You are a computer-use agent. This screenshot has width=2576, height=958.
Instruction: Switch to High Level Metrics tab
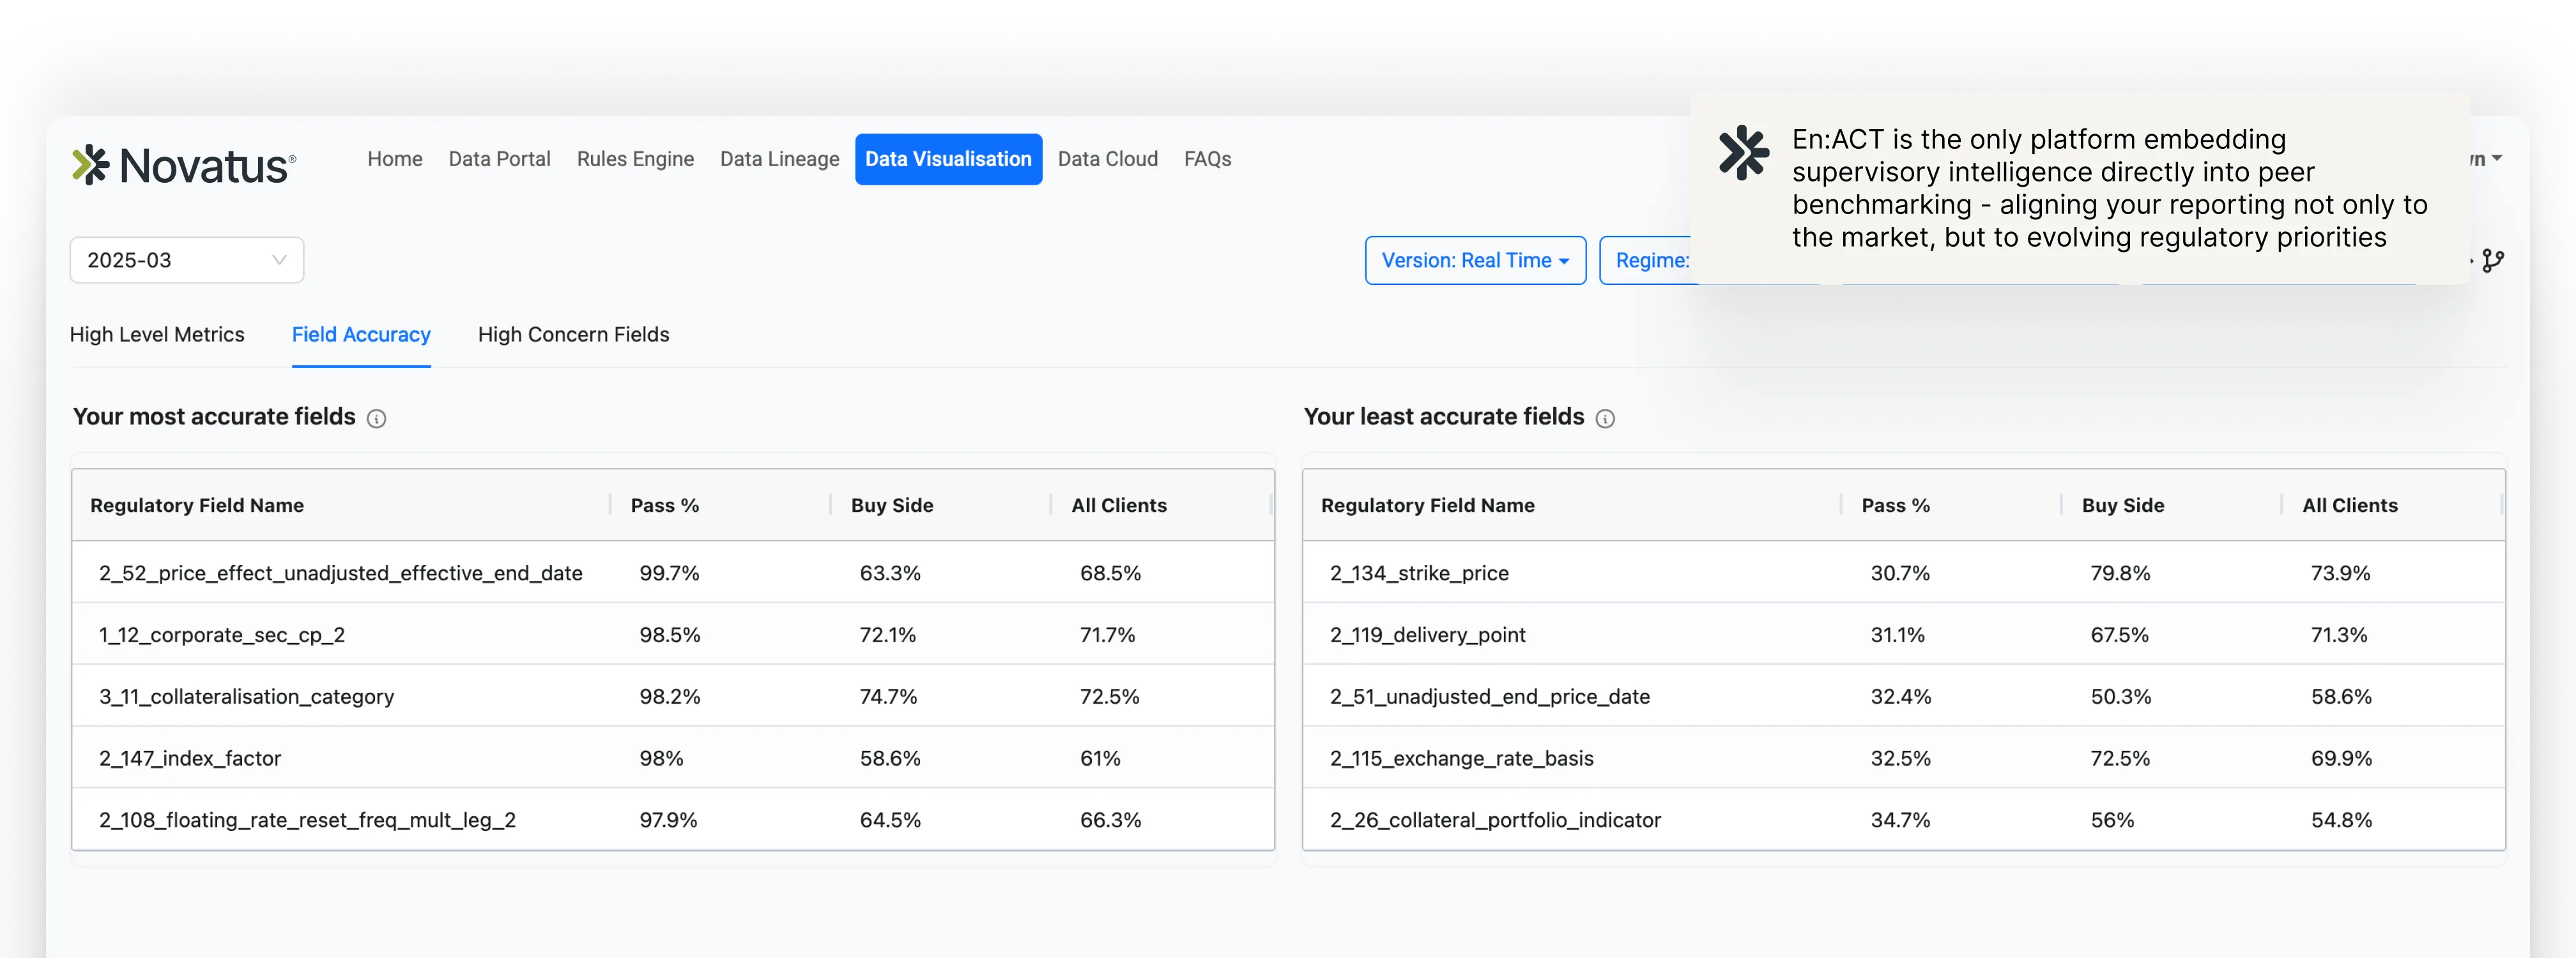[x=157, y=335]
